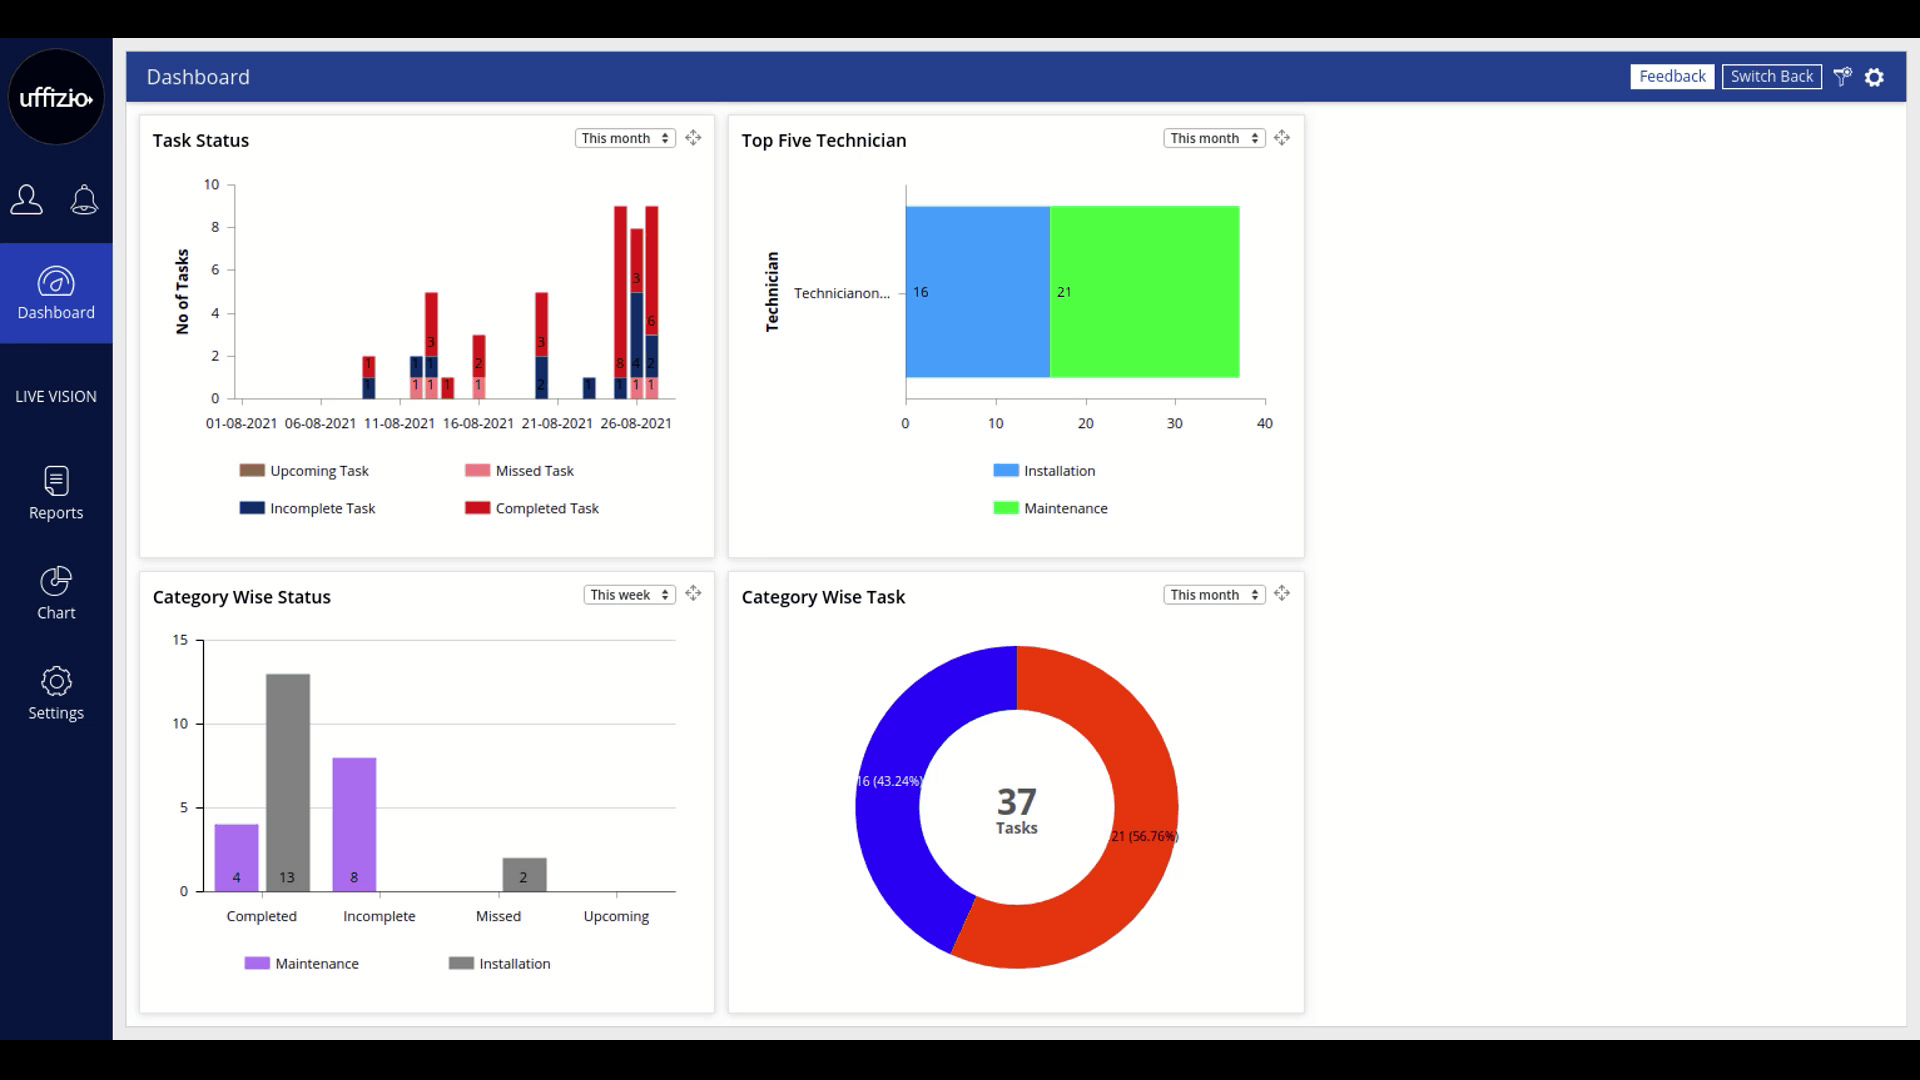The height and width of the screenshot is (1080, 1920).
Task: Open the Top Five Technician period dropdown
Action: pyautogui.click(x=1214, y=139)
